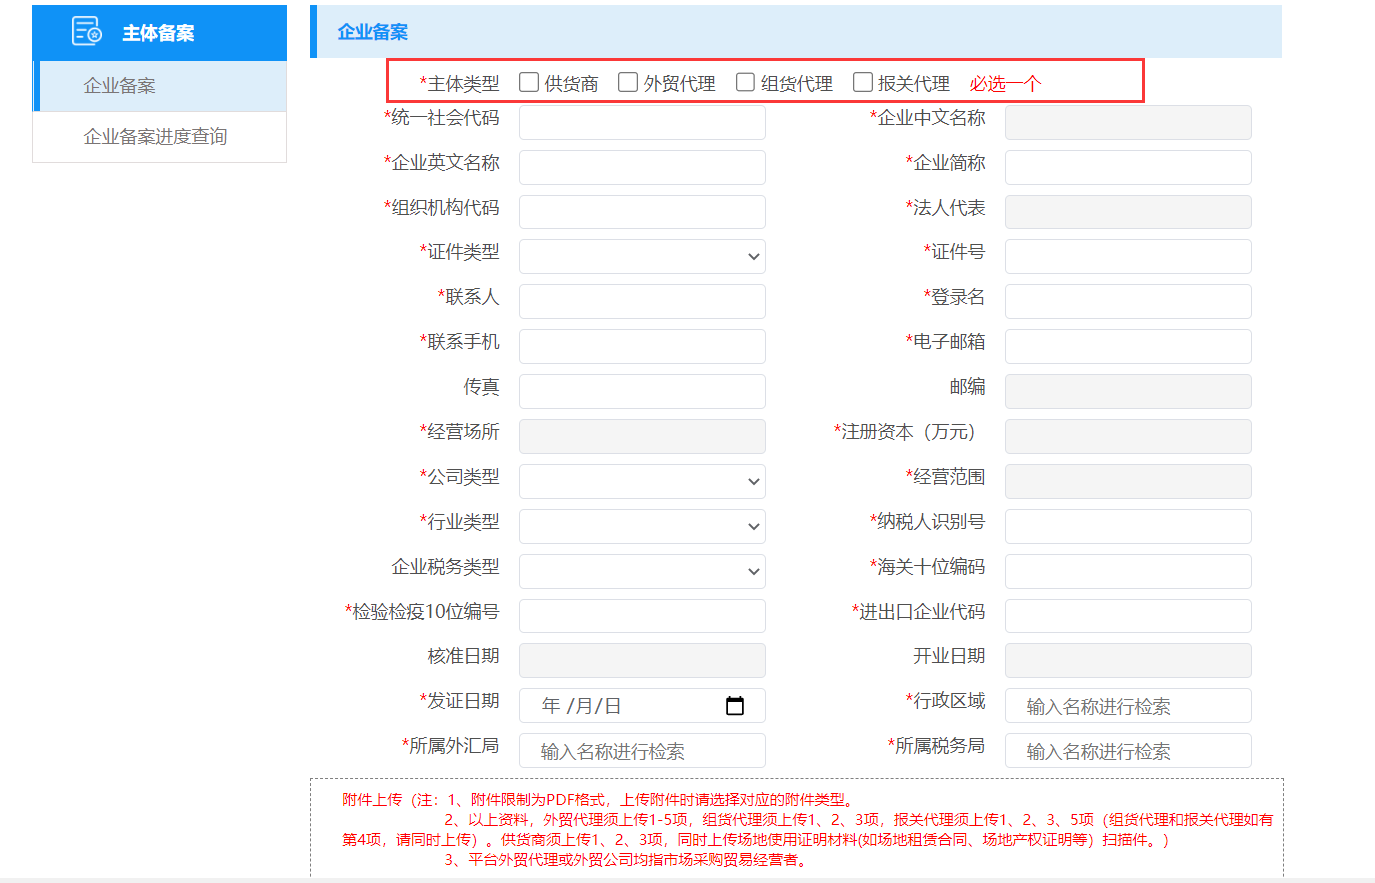Click the 海关十位编码 input field
The height and width of the screenshot is (883, 1375).
(x=1128, y=571)
